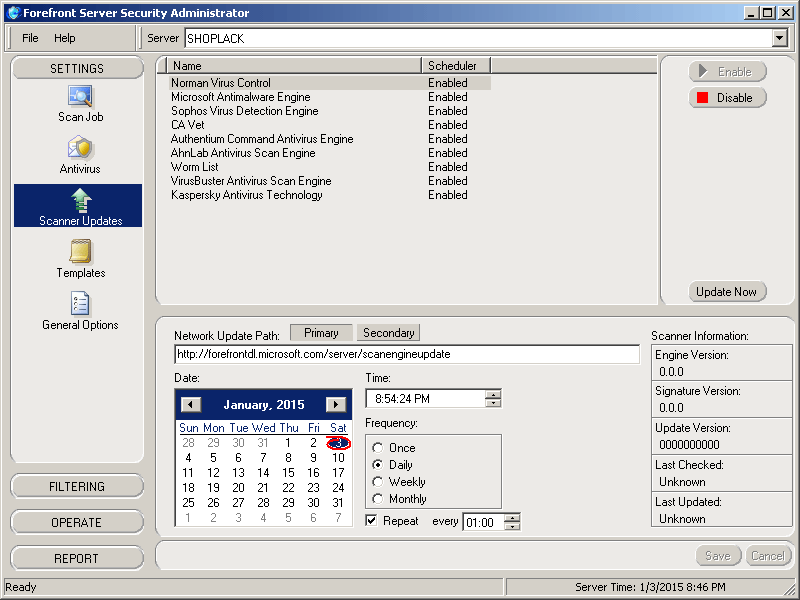Select Sophos Virus Detection Engine row
The width and height of the screenshot is (800, 600).
(330, 111)
